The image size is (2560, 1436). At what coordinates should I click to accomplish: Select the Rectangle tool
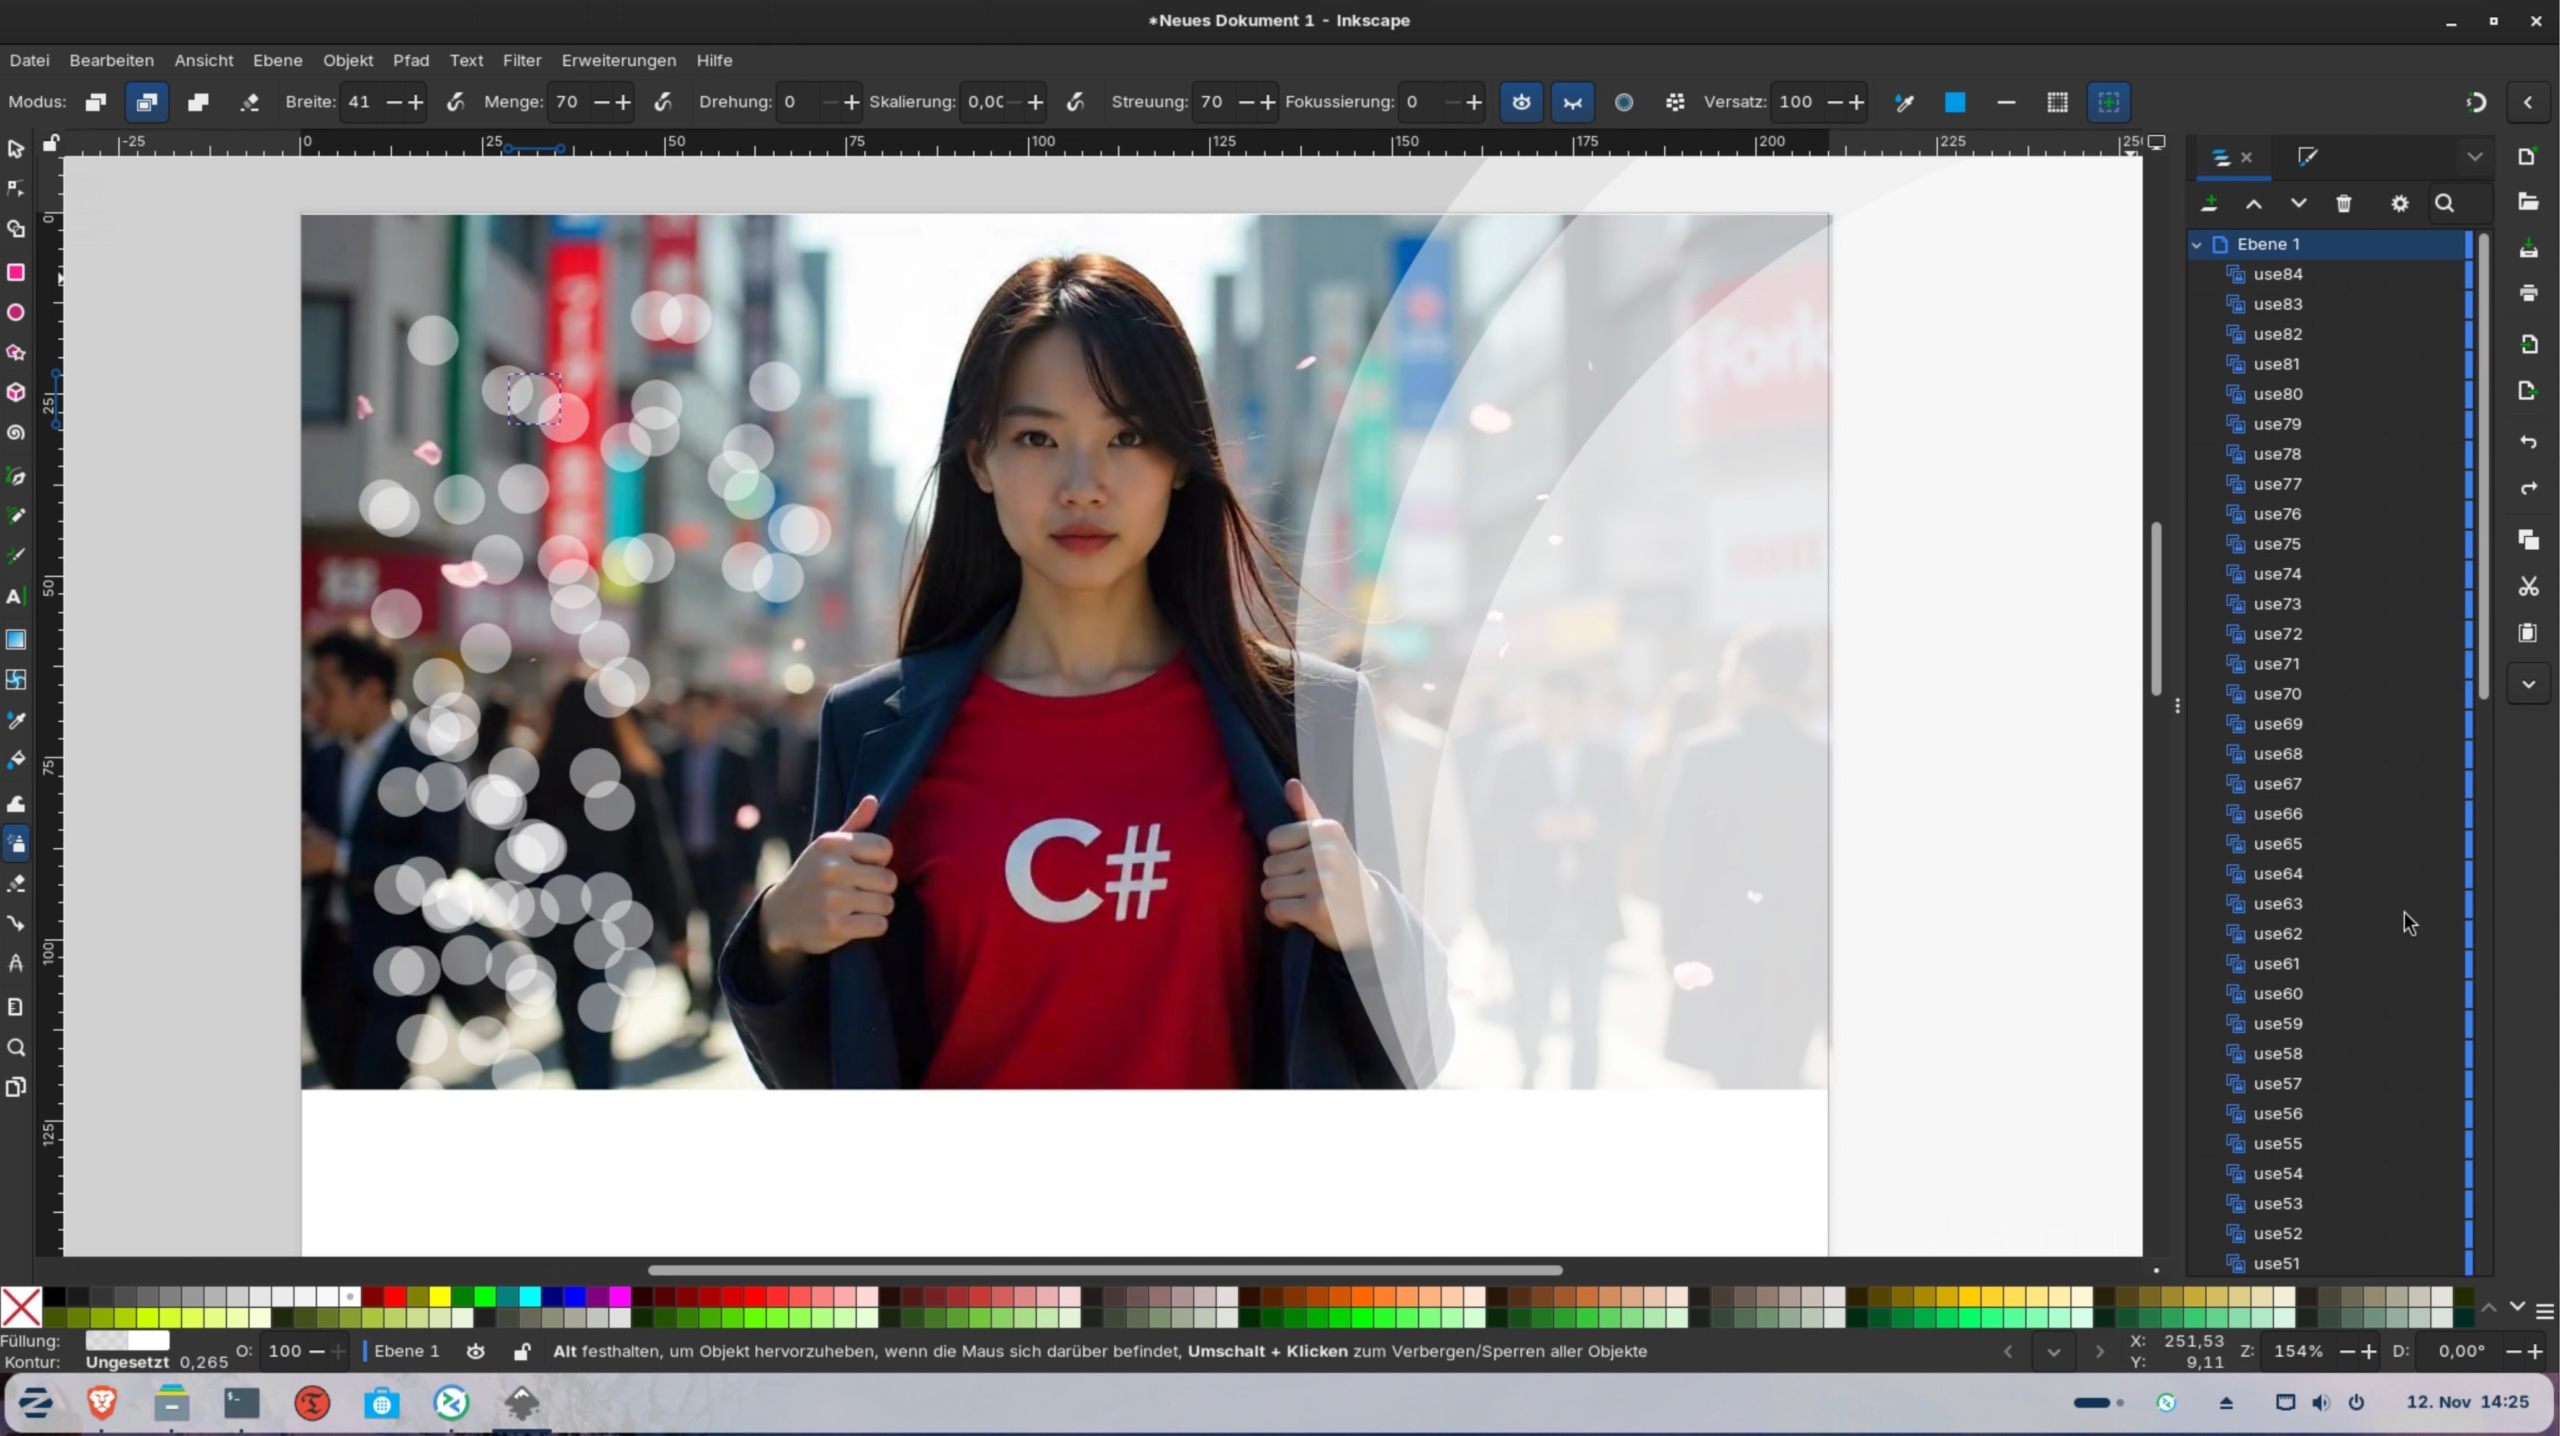point(15,272)
